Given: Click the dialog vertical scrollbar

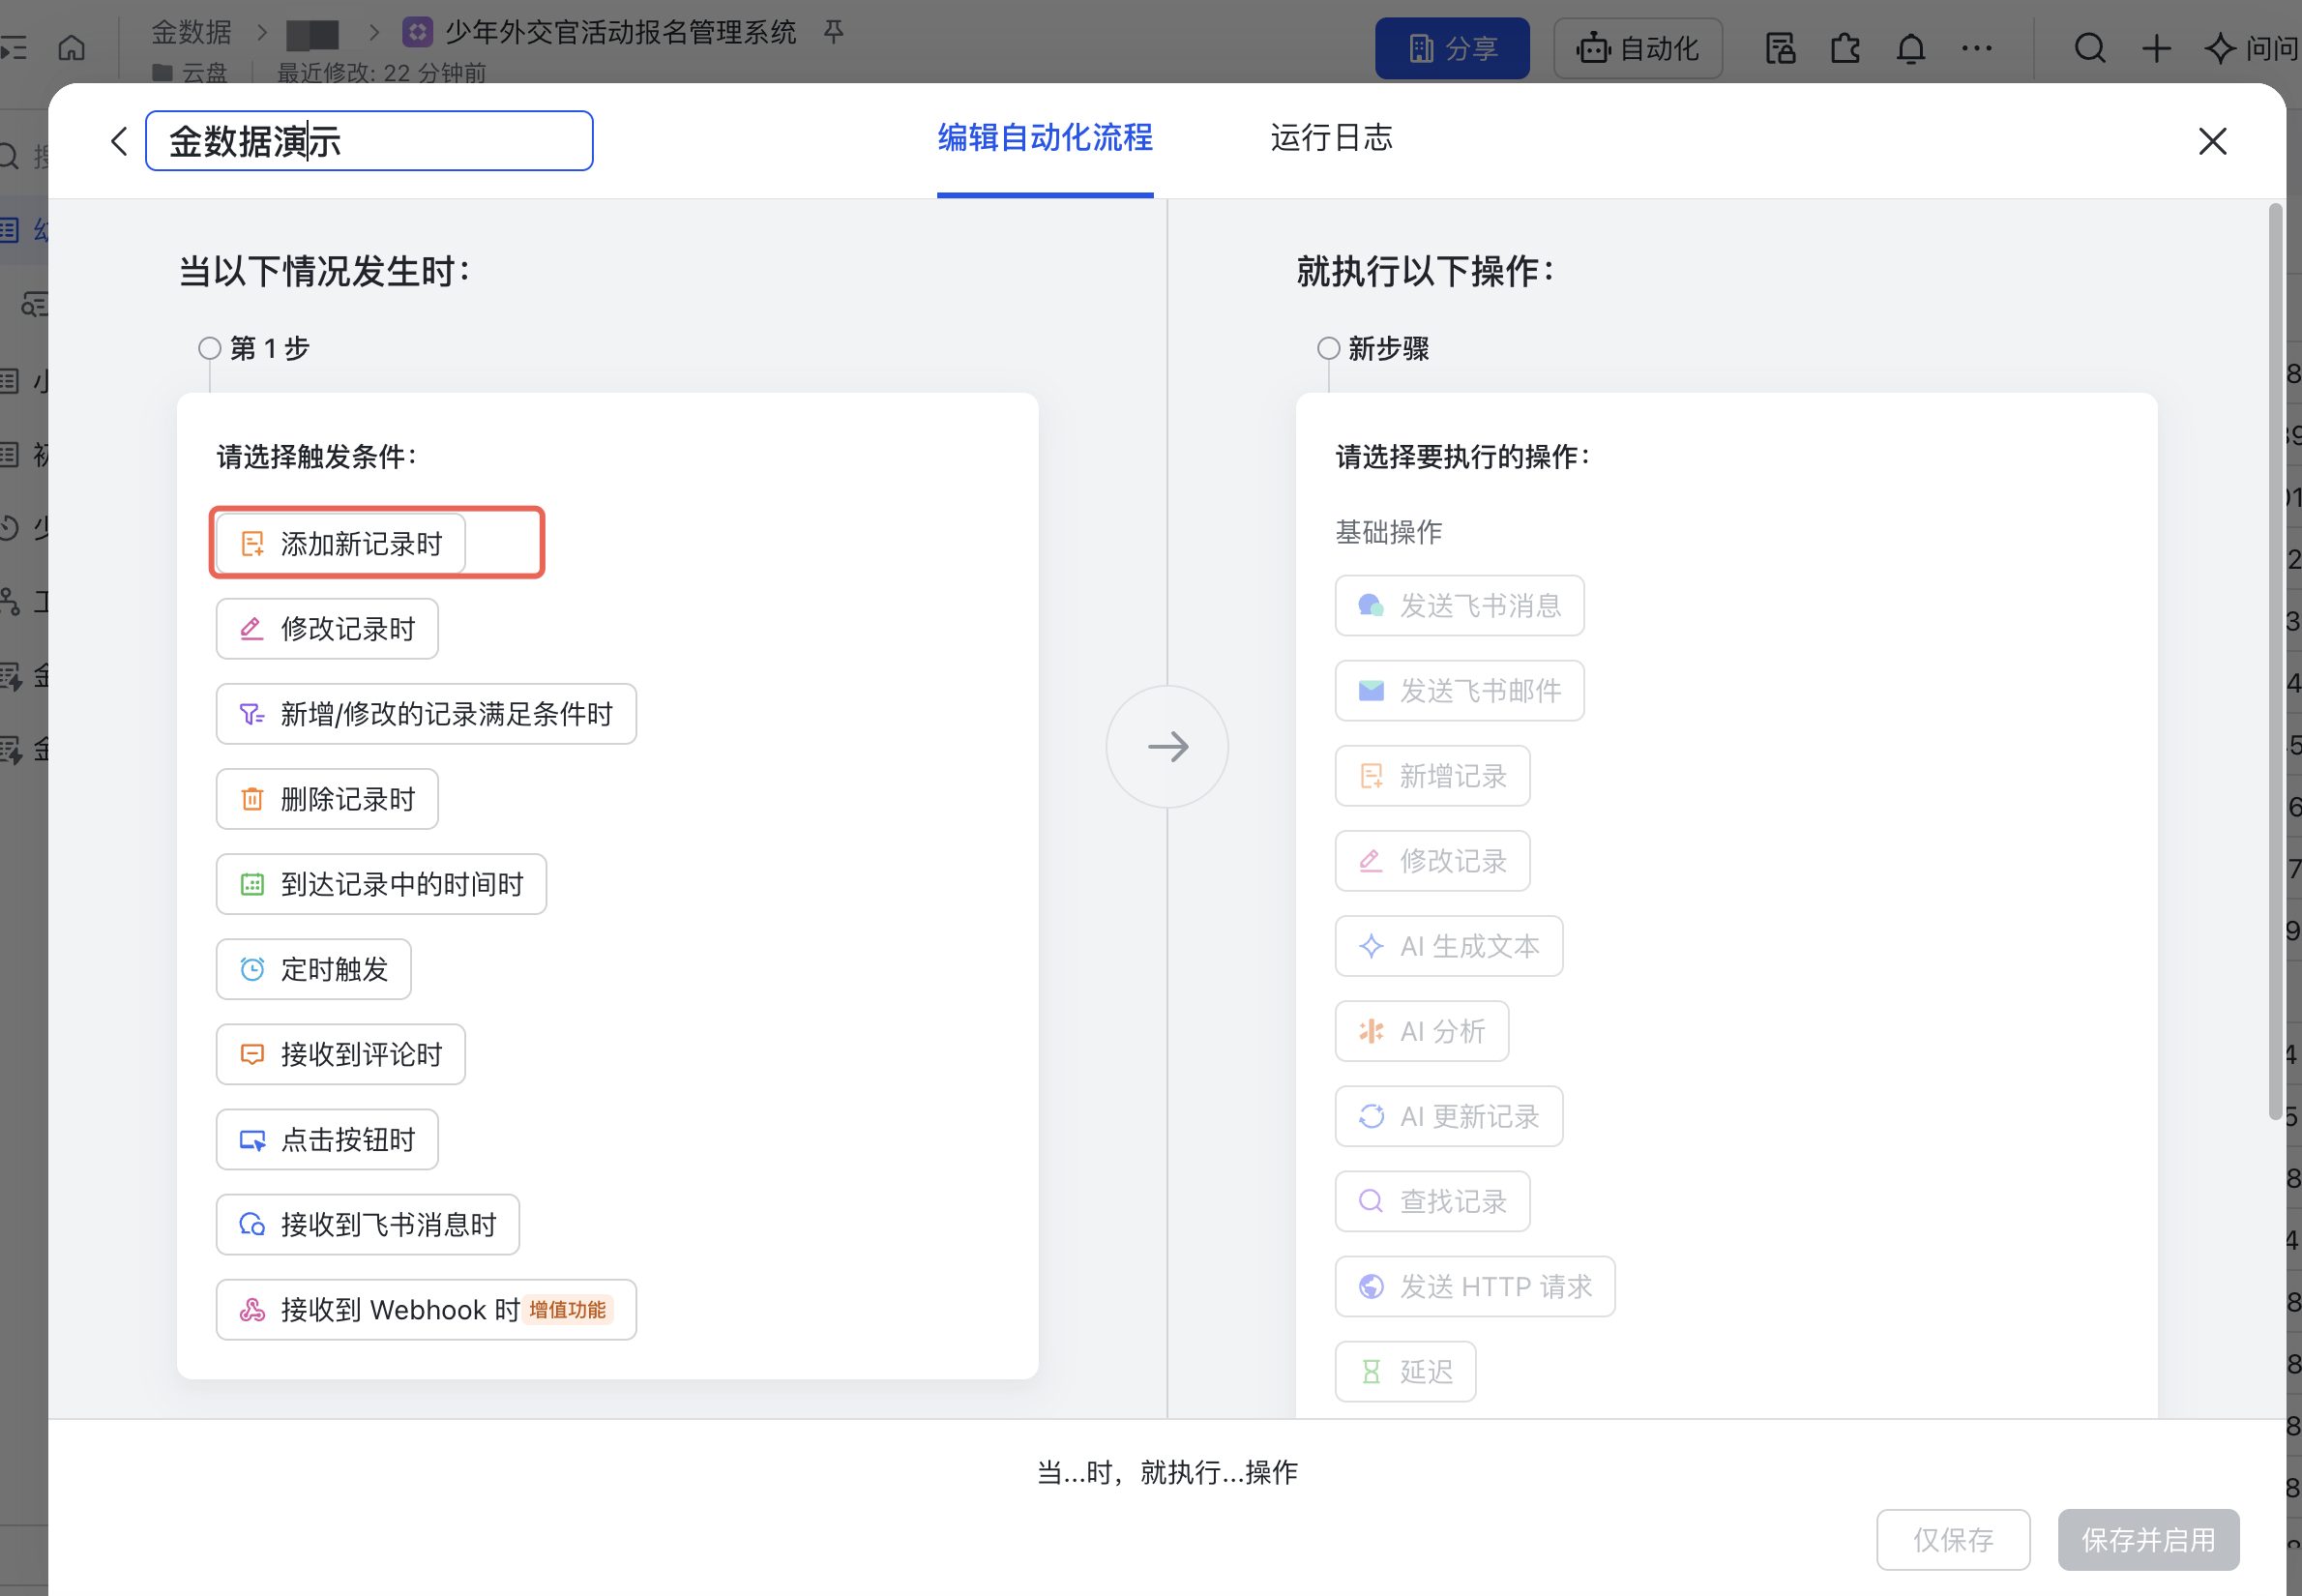Looking at the screenshot, I should (x=2275, y=660).
